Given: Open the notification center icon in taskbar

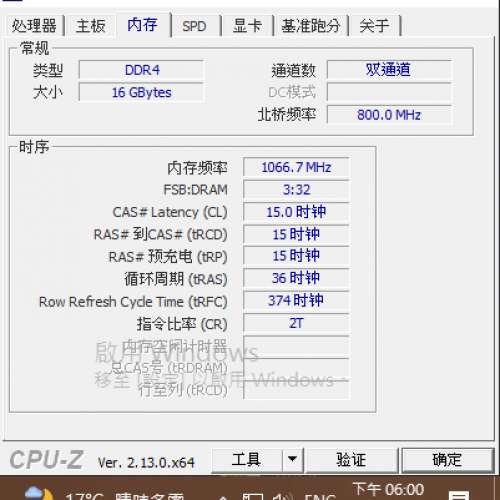Looking at the screenshot, I should pyautogui.click(x=459, y=495).
